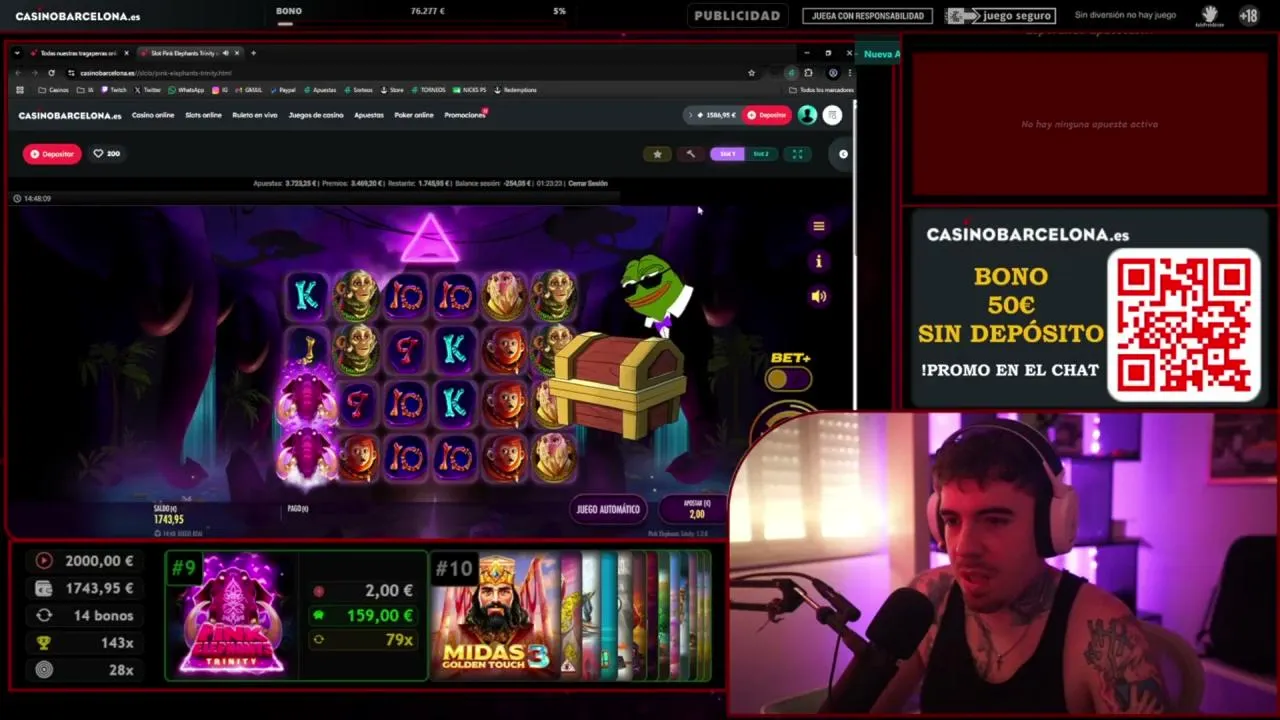
Task: Click the Juega con Responsabilidad banner
Action: (867, 16)
